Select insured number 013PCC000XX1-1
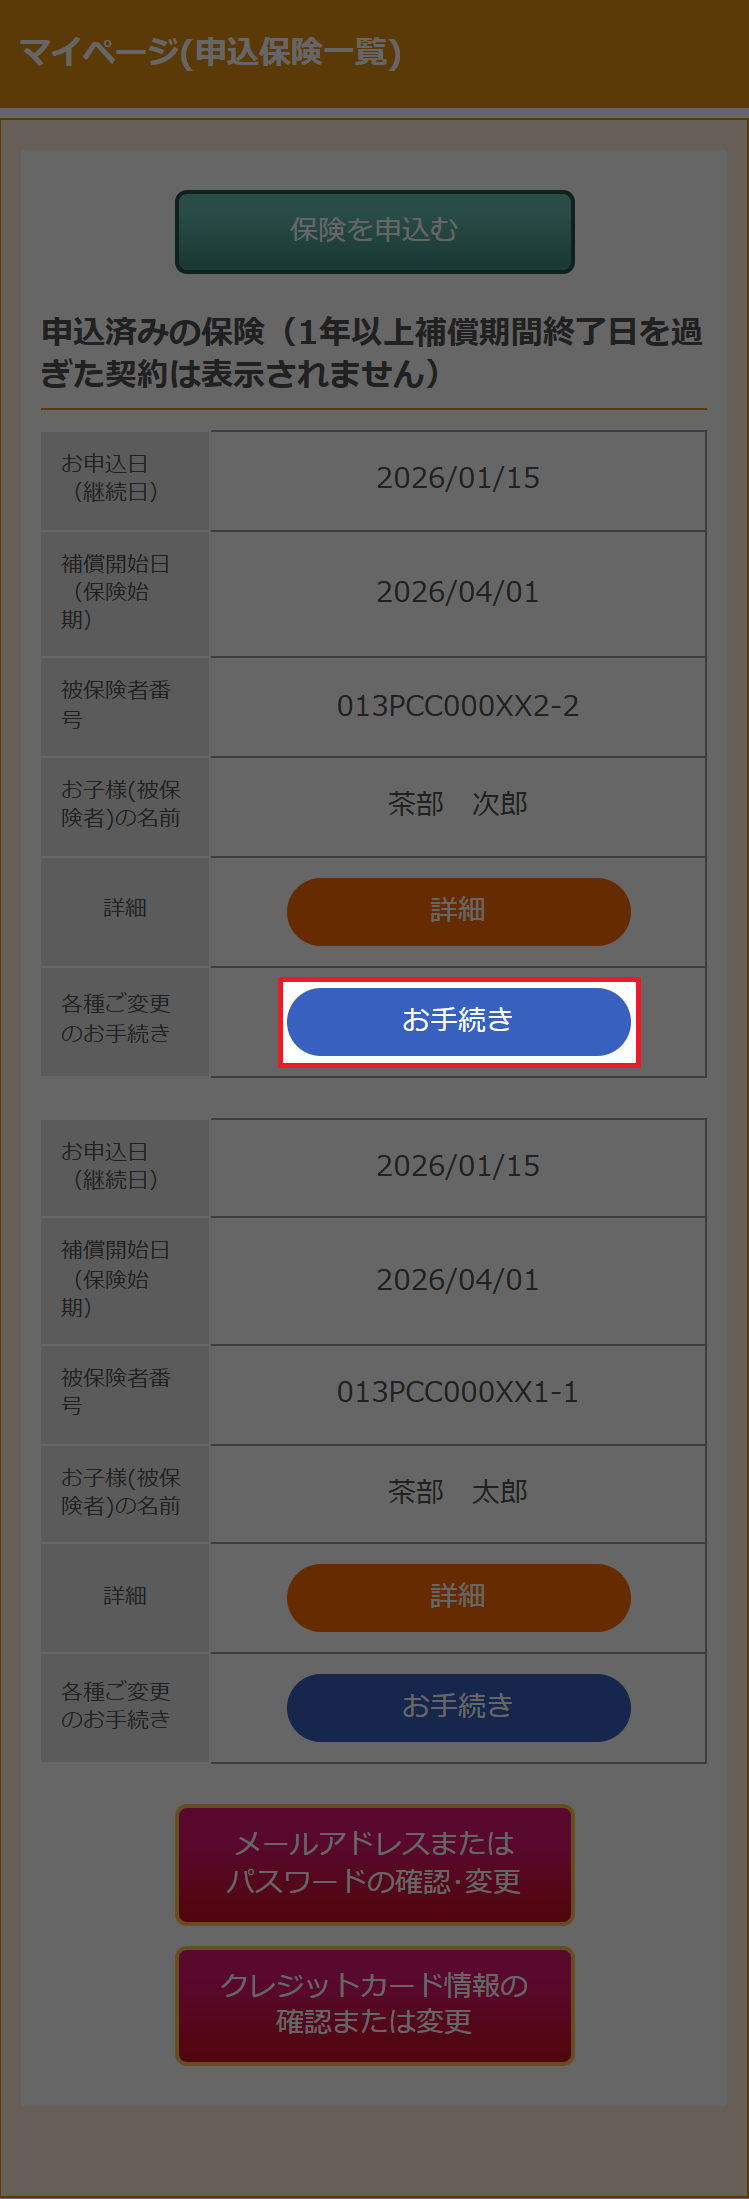Image resolution: width=749 pixels, height=2199 pixels. 458,1392
